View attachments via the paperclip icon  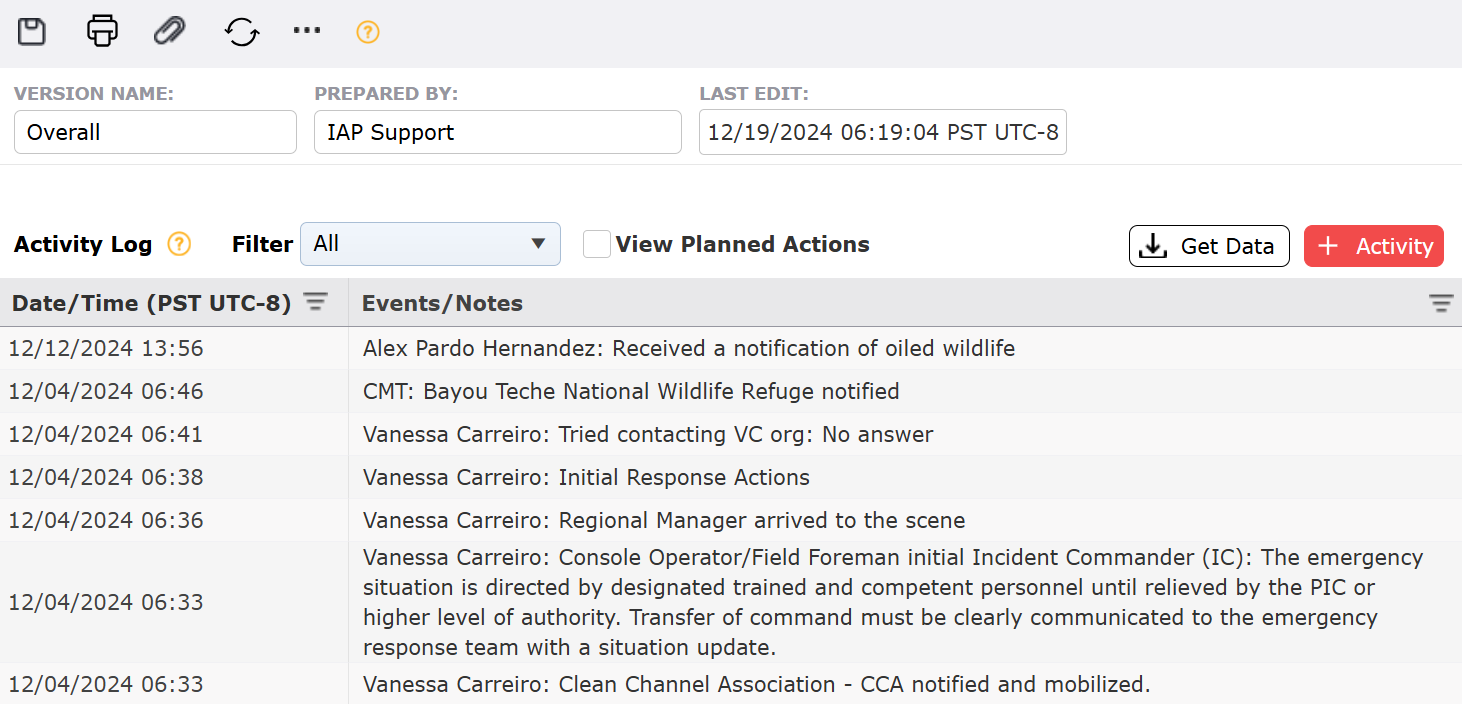[169, 31]
